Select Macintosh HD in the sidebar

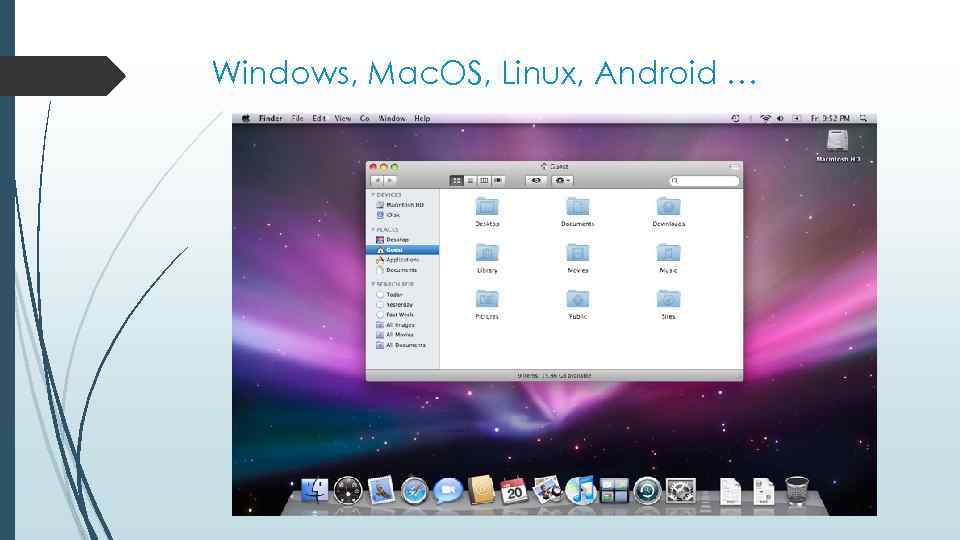click(402, 204)
